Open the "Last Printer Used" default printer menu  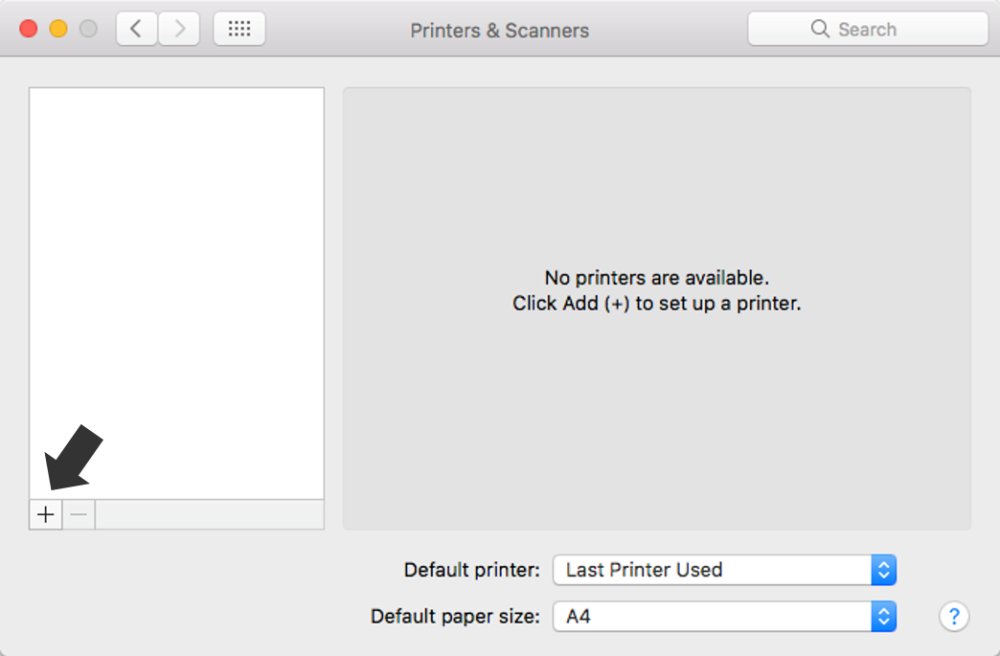[x=724, y=570]
